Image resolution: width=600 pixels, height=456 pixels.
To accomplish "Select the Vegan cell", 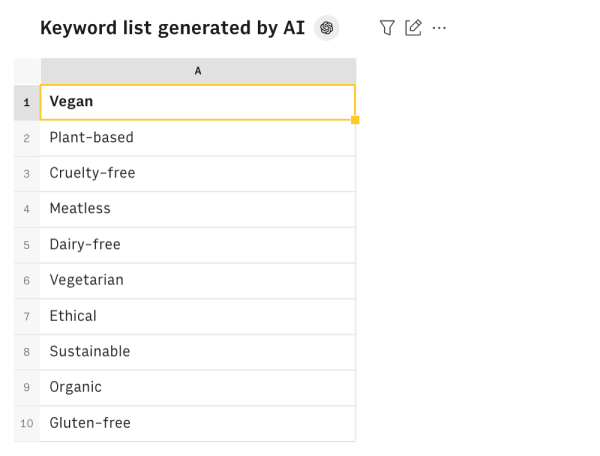I will click(x=197, y=102).
